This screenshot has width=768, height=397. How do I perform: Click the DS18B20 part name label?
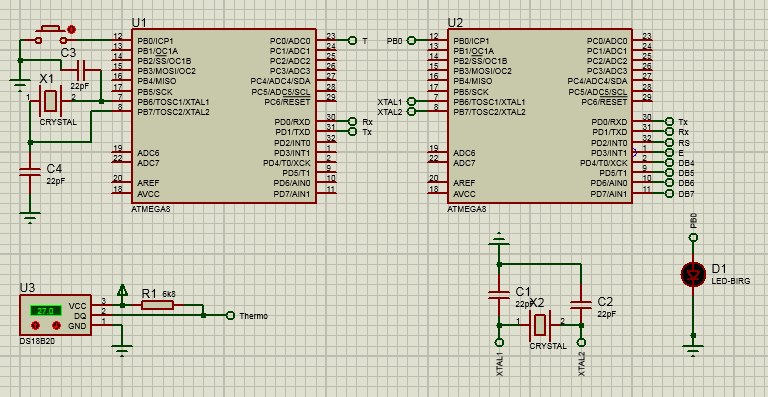click(37, 341)
